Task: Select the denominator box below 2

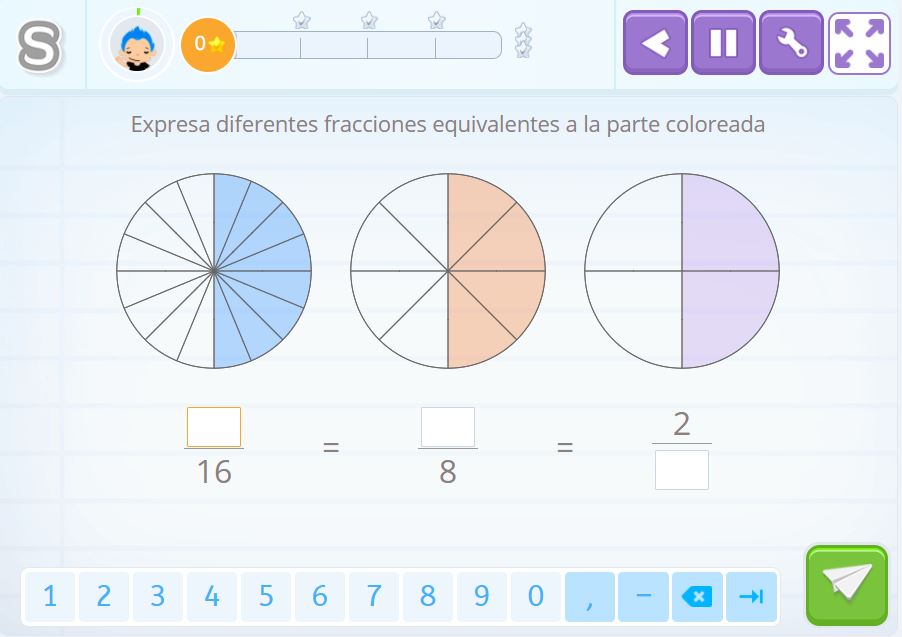Action: (x=682, y=470)
